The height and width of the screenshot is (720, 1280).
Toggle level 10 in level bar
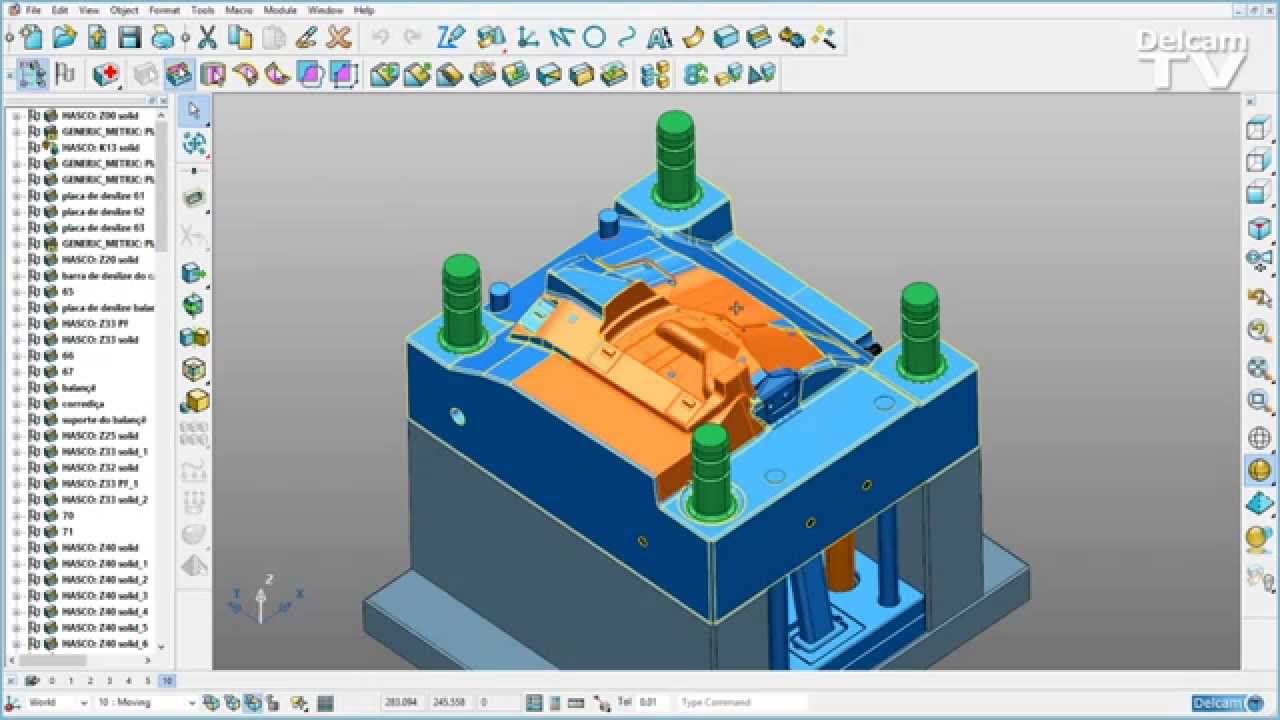pyautogui.click(x=167, y=681)
